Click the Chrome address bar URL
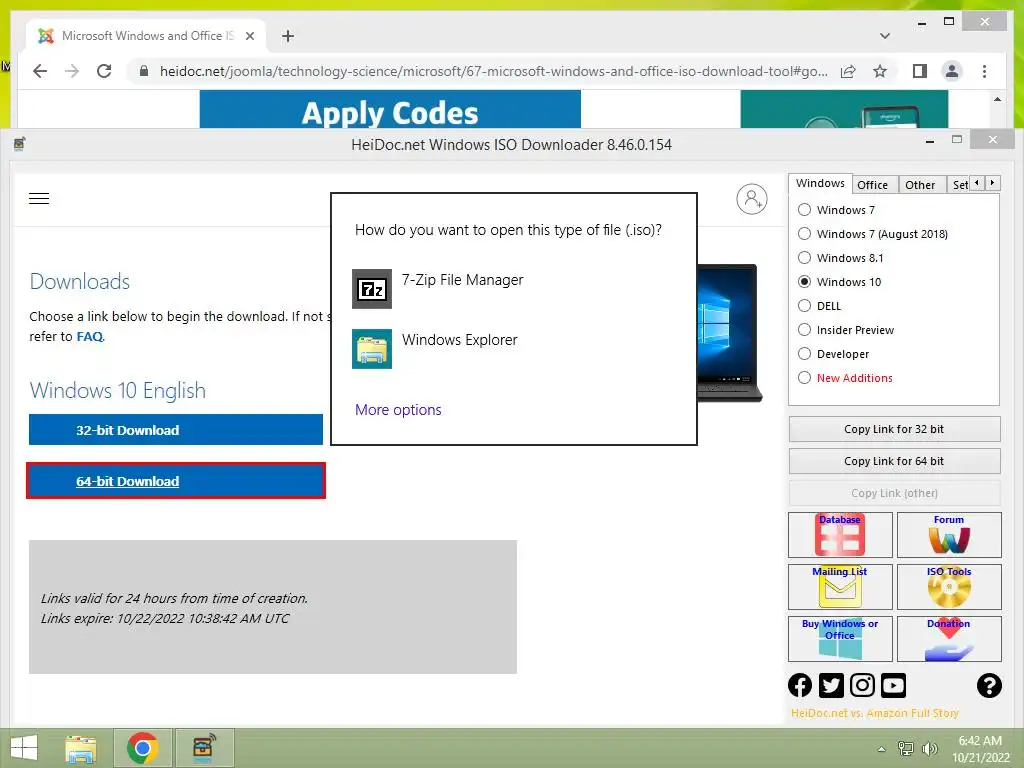The height and width of the screenshot is (768, 1024). pyautogui.click(x=493, y=71)
